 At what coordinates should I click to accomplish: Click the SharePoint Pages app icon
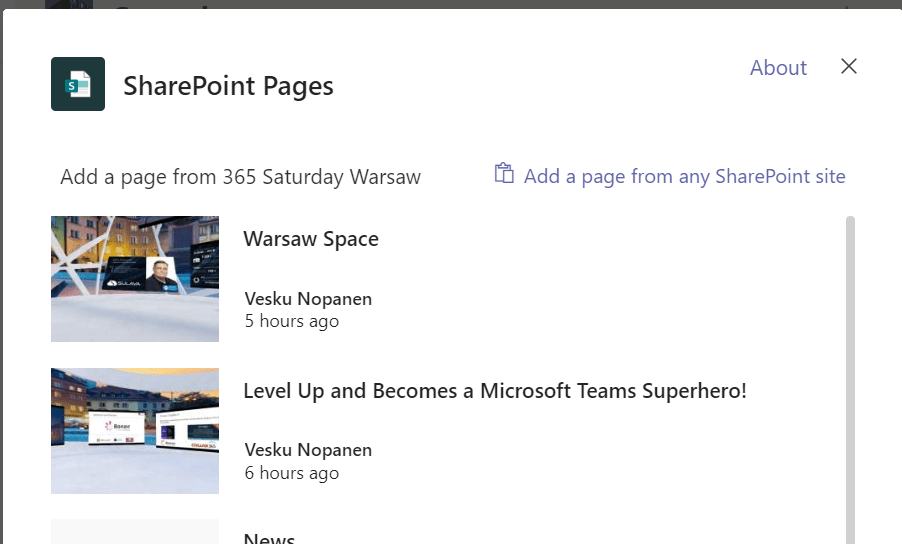tap(78, 84)
